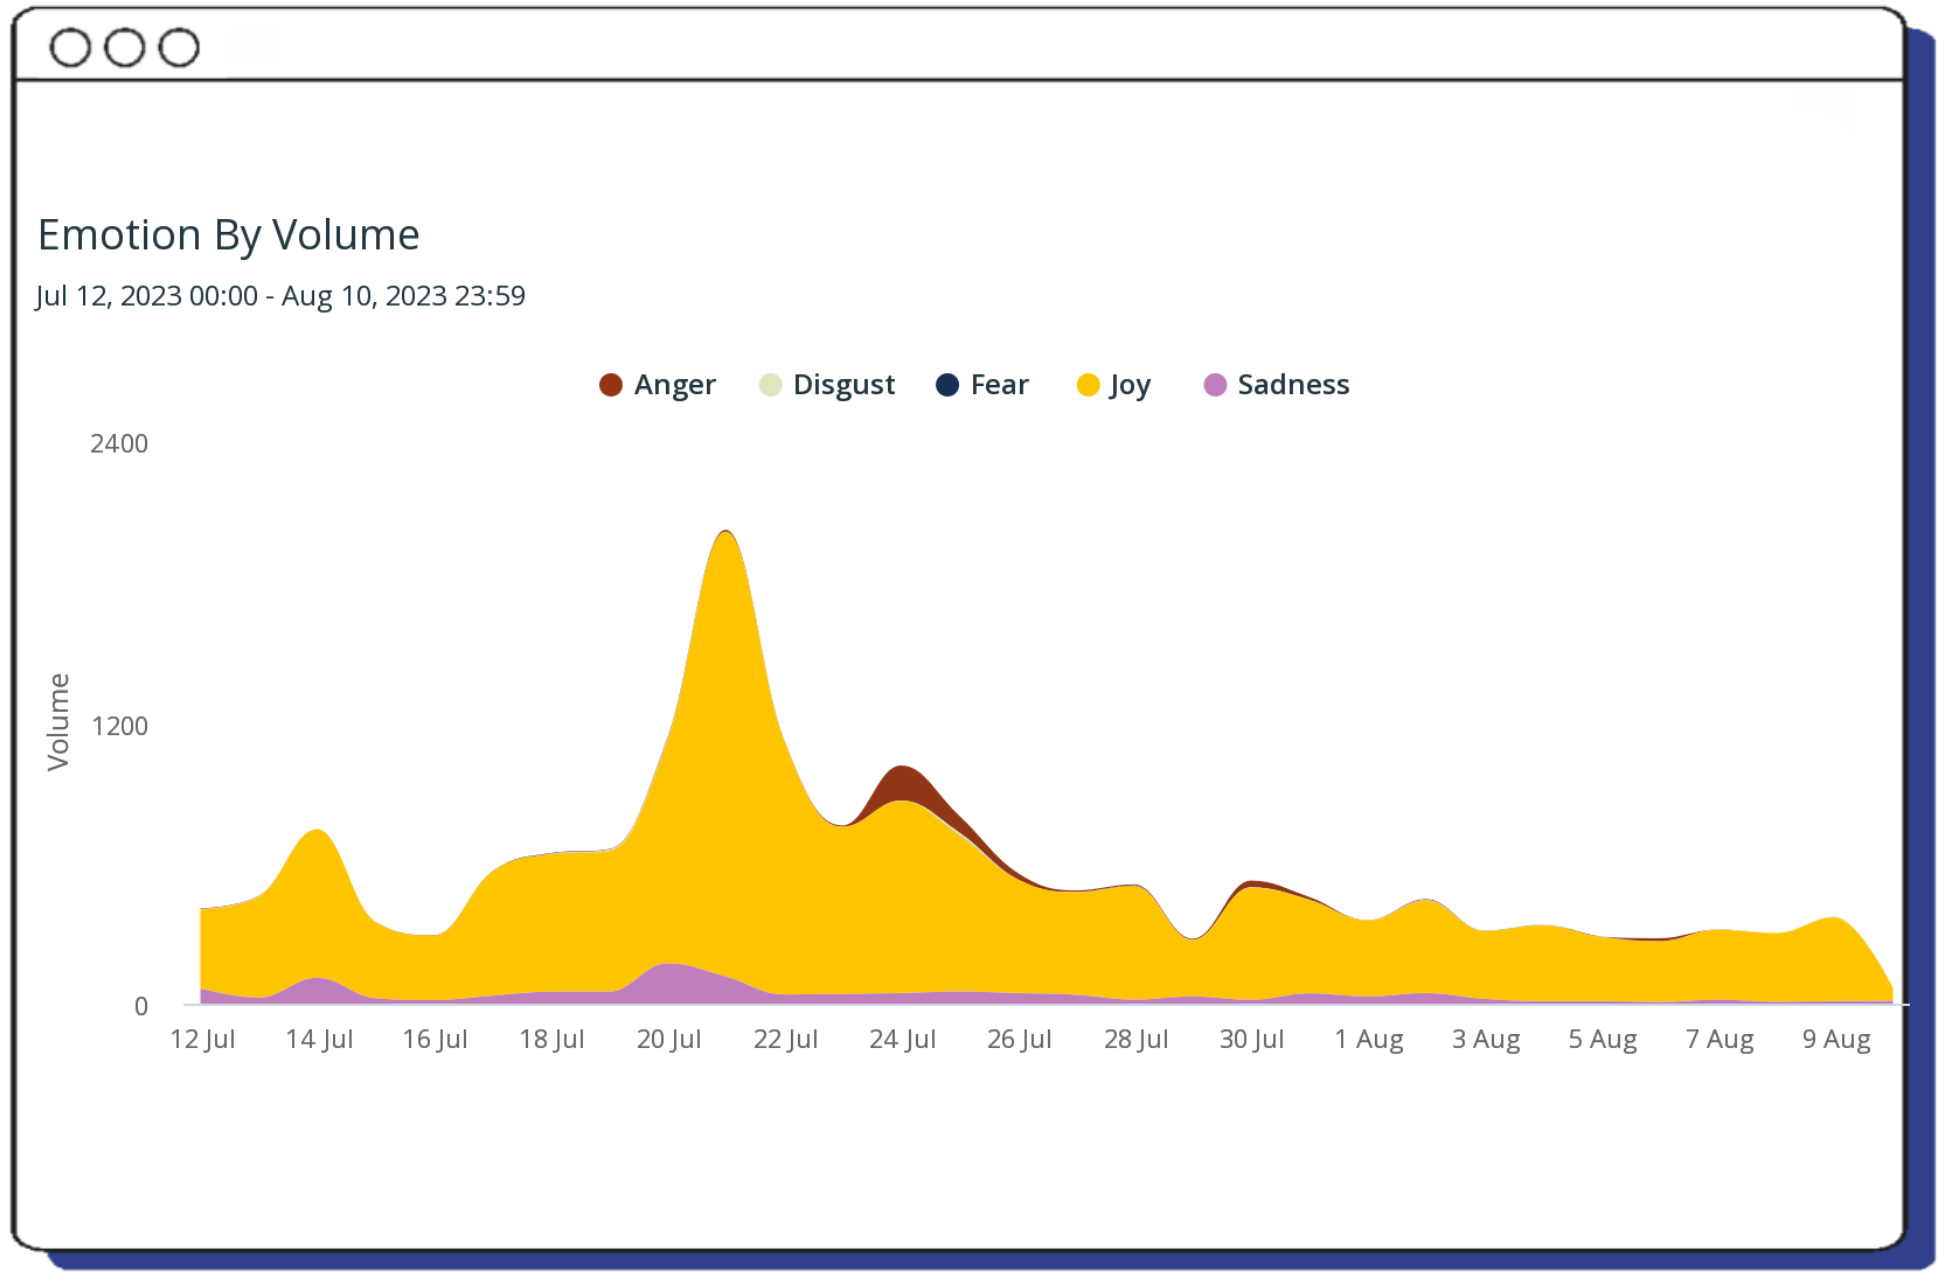
Task: Hide the Sadness series via legend text
Action: click(x=1293, y=385)
